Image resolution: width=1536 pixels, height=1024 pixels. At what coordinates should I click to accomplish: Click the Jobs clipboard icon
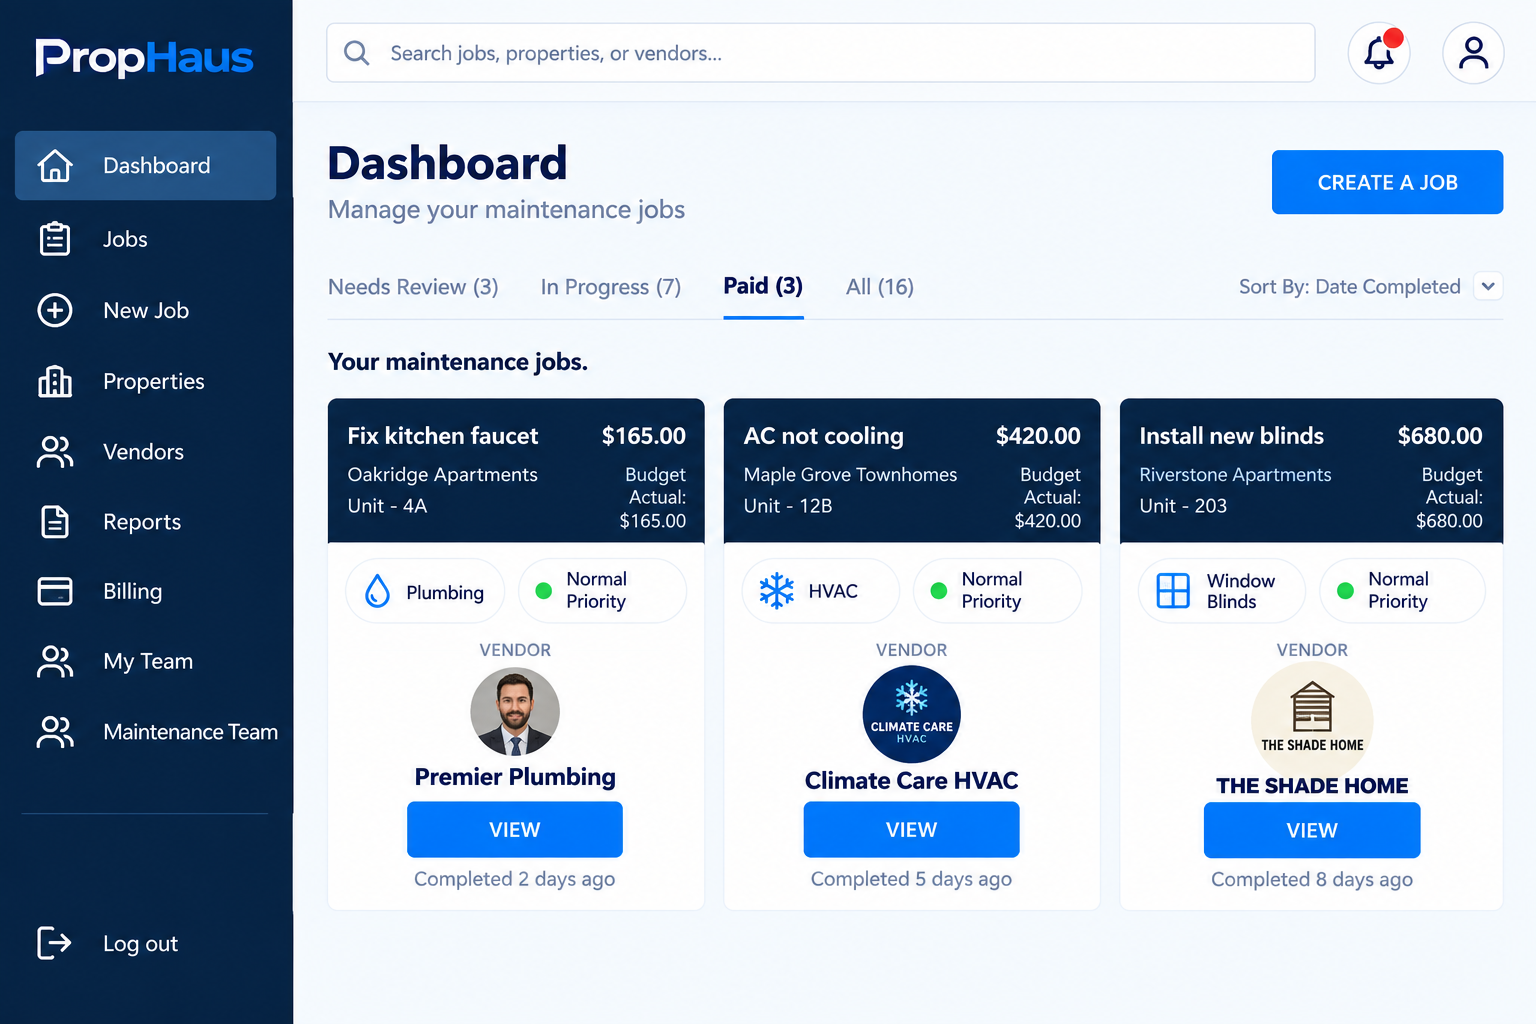(x=55, y=239)
